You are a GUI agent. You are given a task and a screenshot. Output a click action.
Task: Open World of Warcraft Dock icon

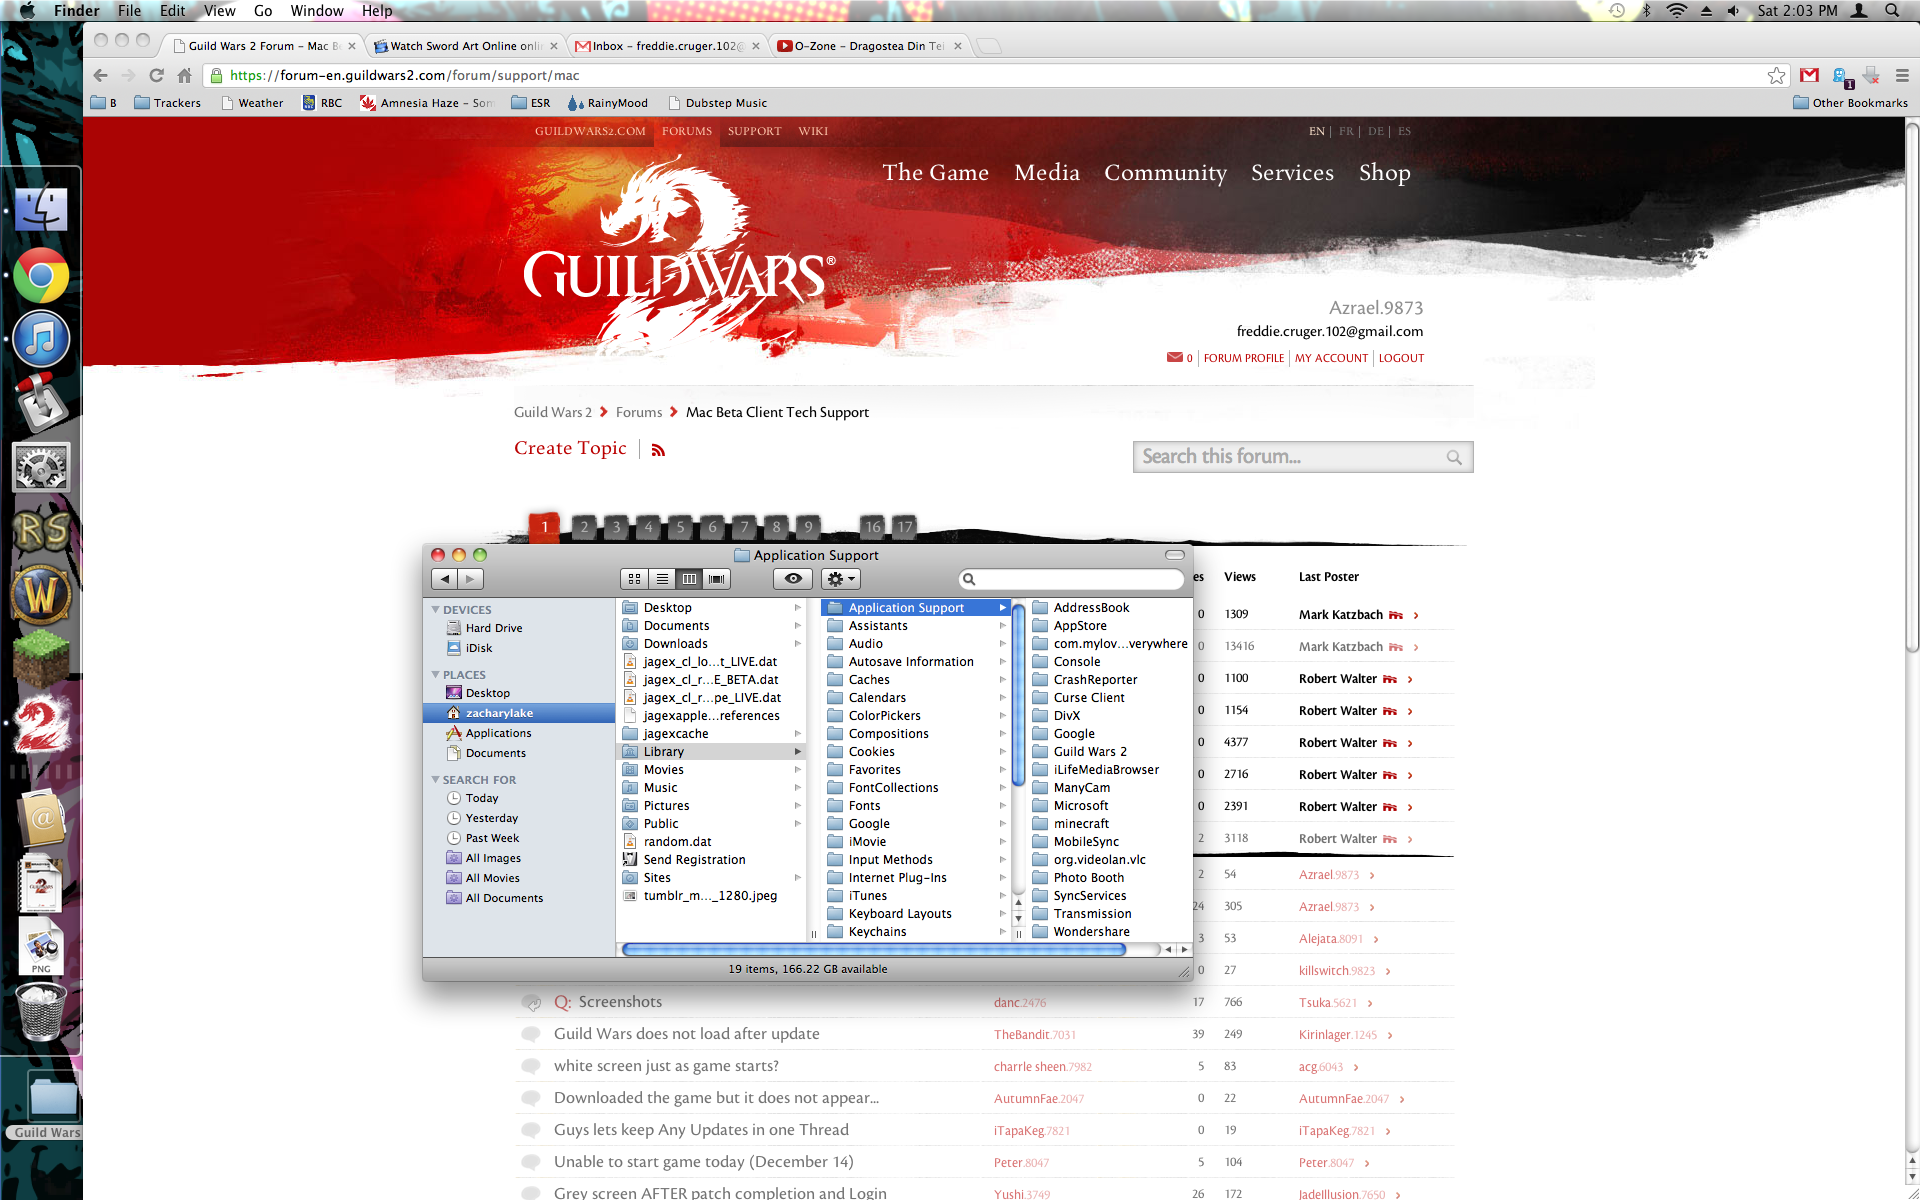[x=41, y=595]
